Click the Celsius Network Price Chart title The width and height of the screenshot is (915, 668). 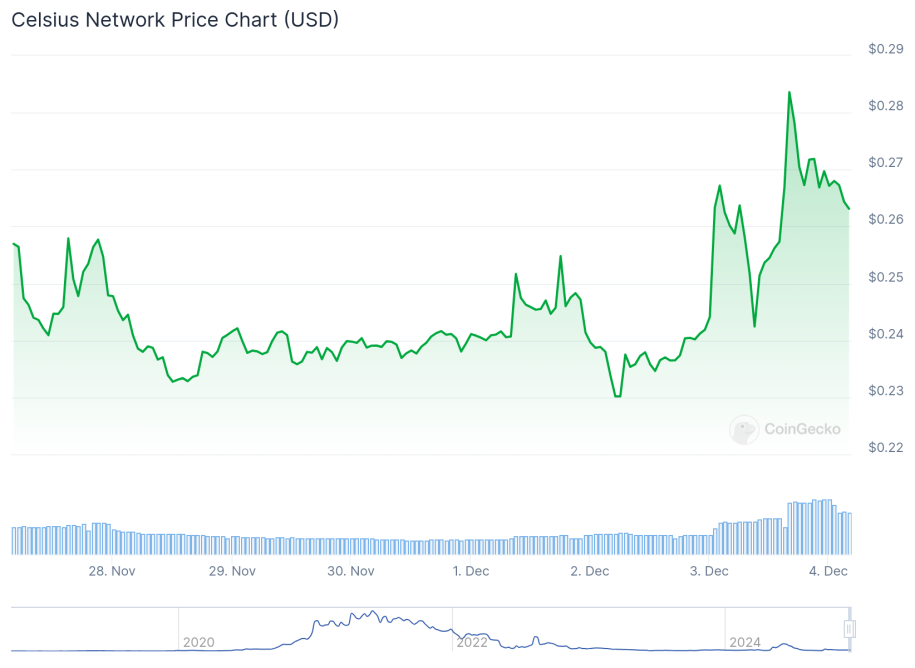pyautogui.click(x=175, y=20)
